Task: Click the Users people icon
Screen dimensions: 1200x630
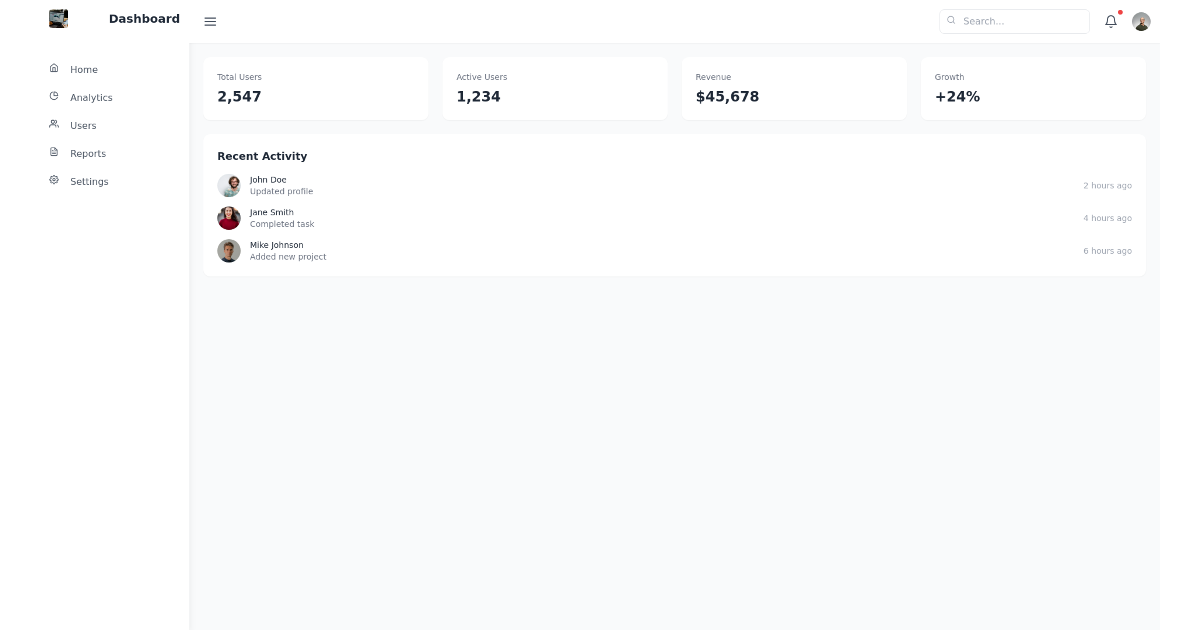Action: pyautogui.click(x=54, y=124)
